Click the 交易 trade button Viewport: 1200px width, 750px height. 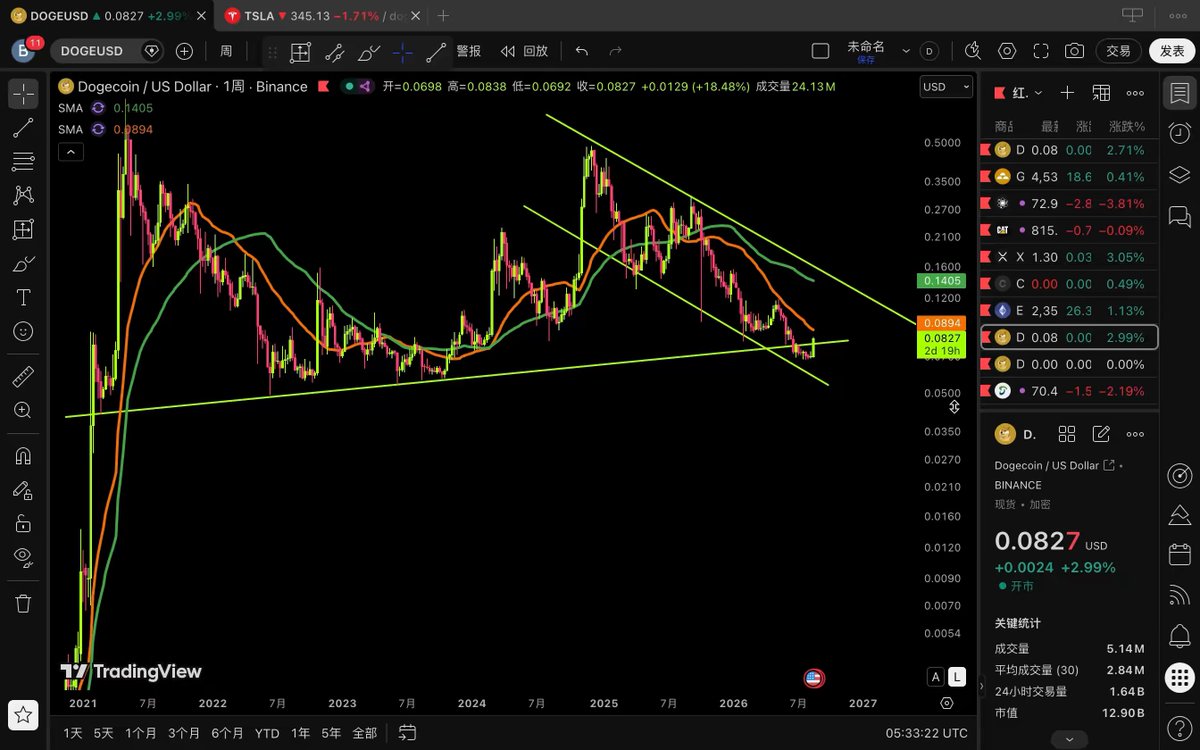point(1119,51)
